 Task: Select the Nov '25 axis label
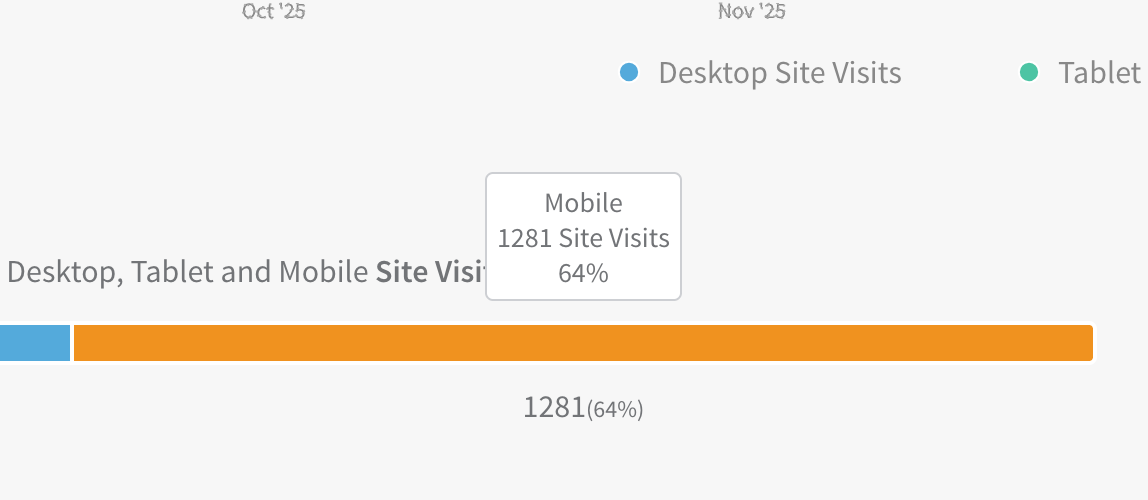[x=752, y=12]
